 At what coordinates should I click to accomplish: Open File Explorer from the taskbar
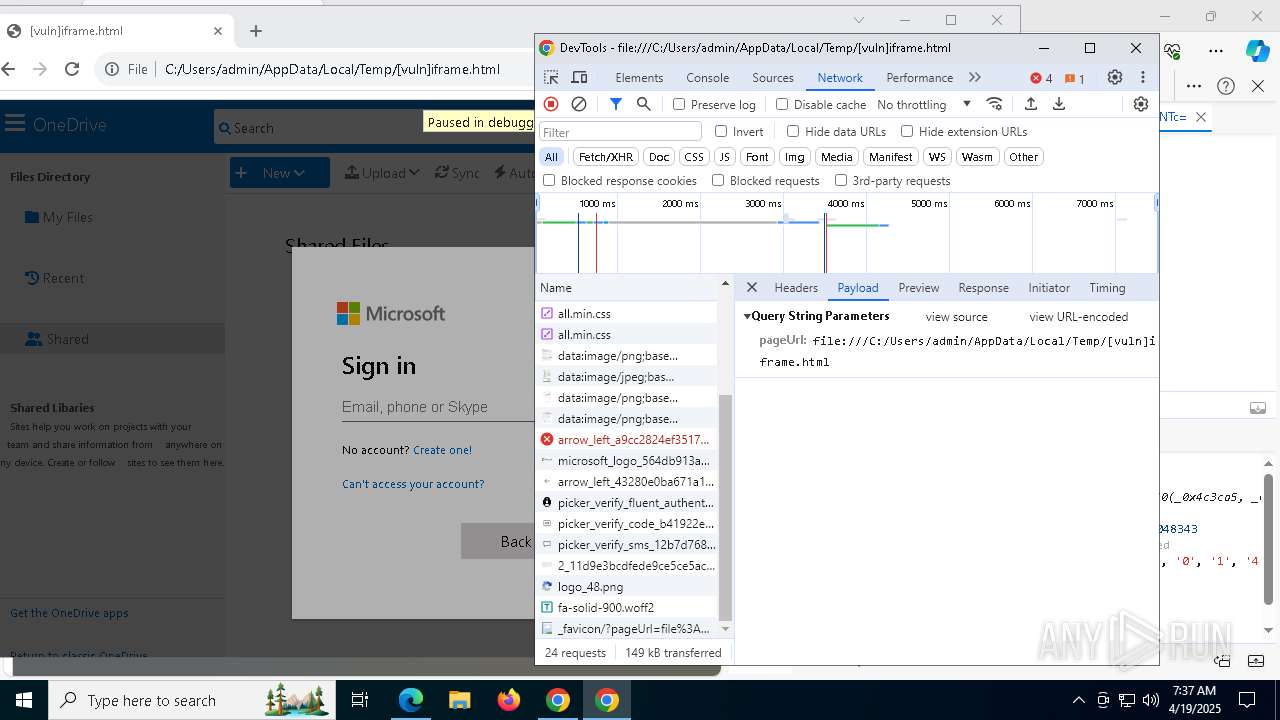pos(459,700)
